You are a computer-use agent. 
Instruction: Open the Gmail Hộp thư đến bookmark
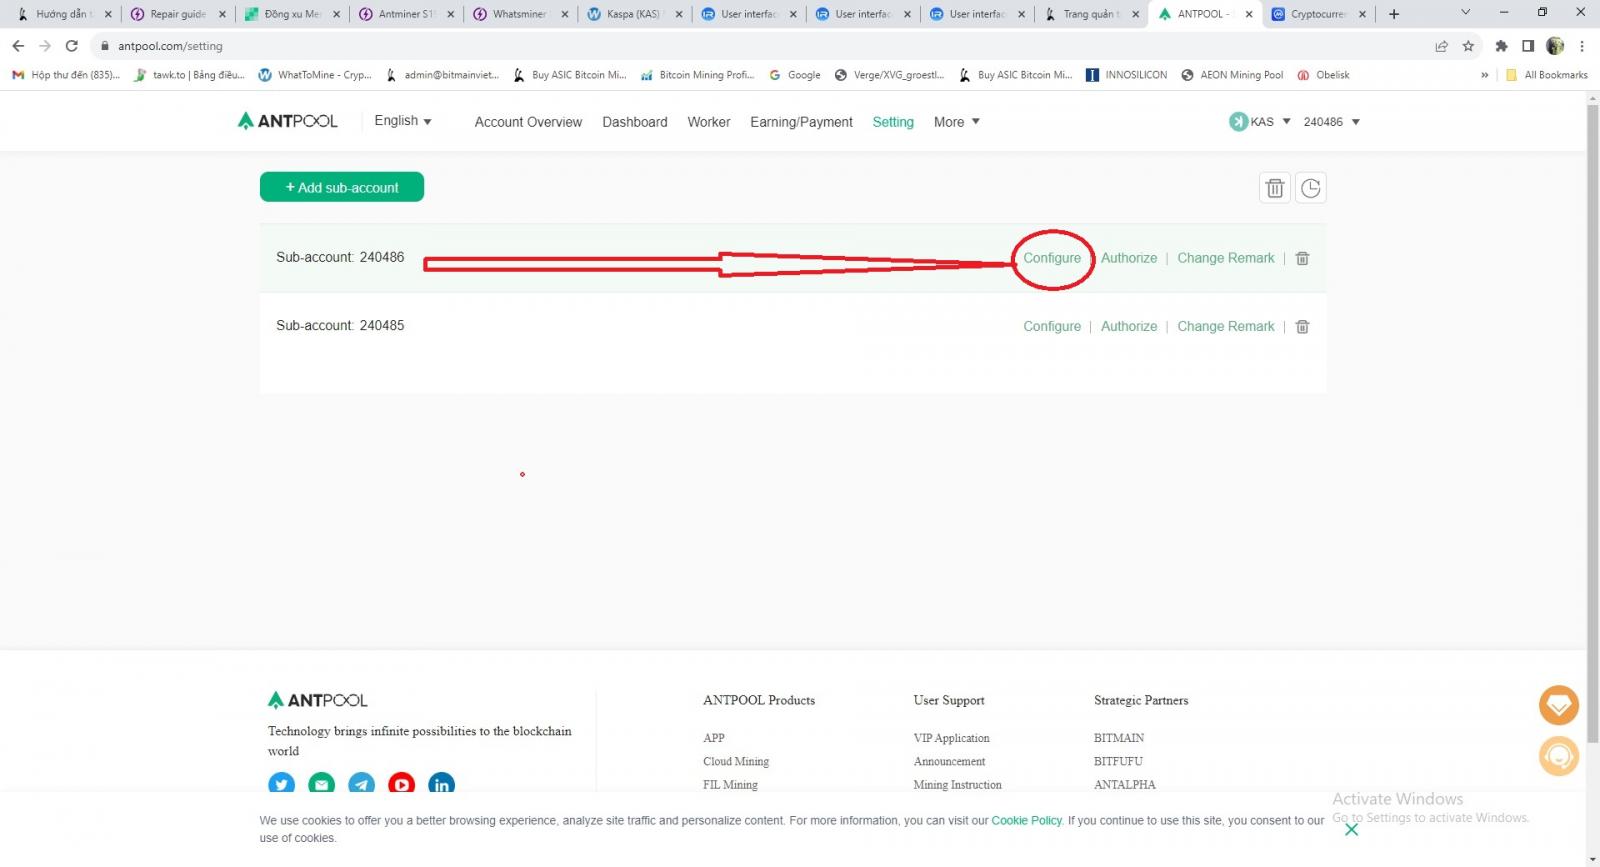(x=66, y=75)
